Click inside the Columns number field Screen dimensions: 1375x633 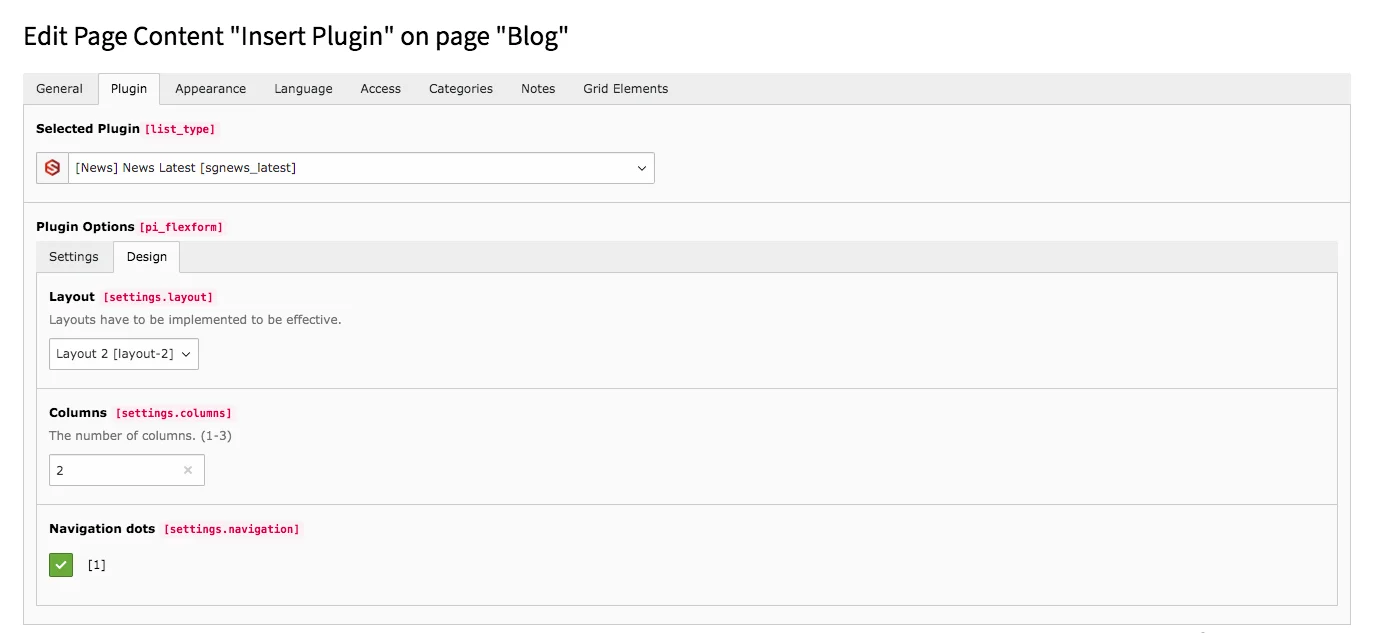(110, 470)
